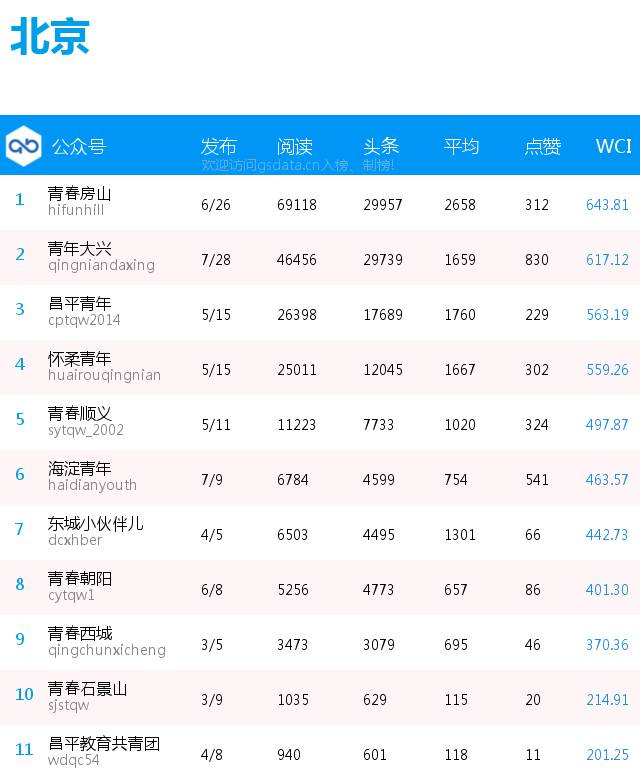
Task: Click rank number 8 for 青春朝阳
Action: click(x=20, y=584)
